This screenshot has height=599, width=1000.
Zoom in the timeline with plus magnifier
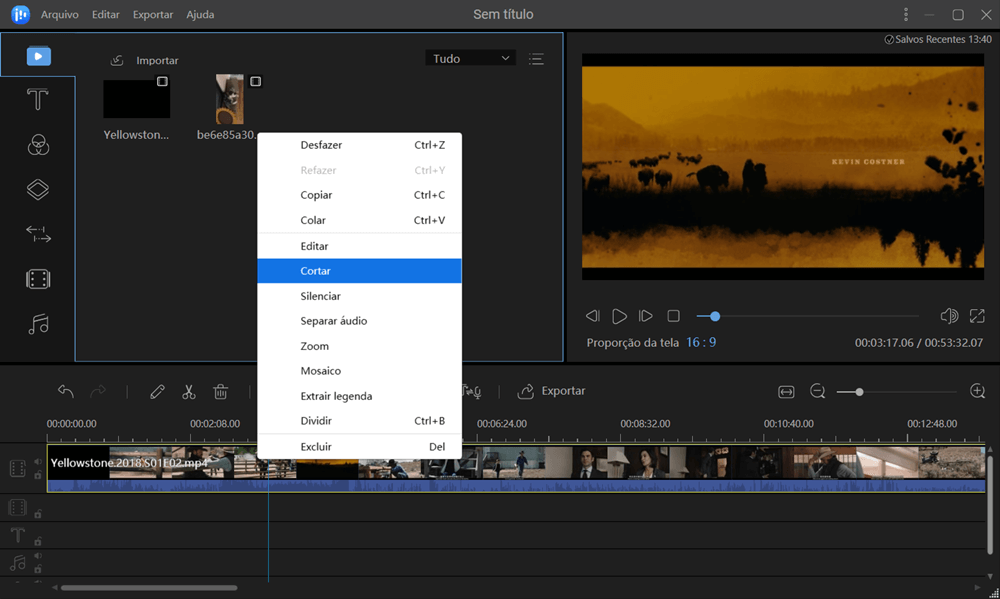click(978, 391)
